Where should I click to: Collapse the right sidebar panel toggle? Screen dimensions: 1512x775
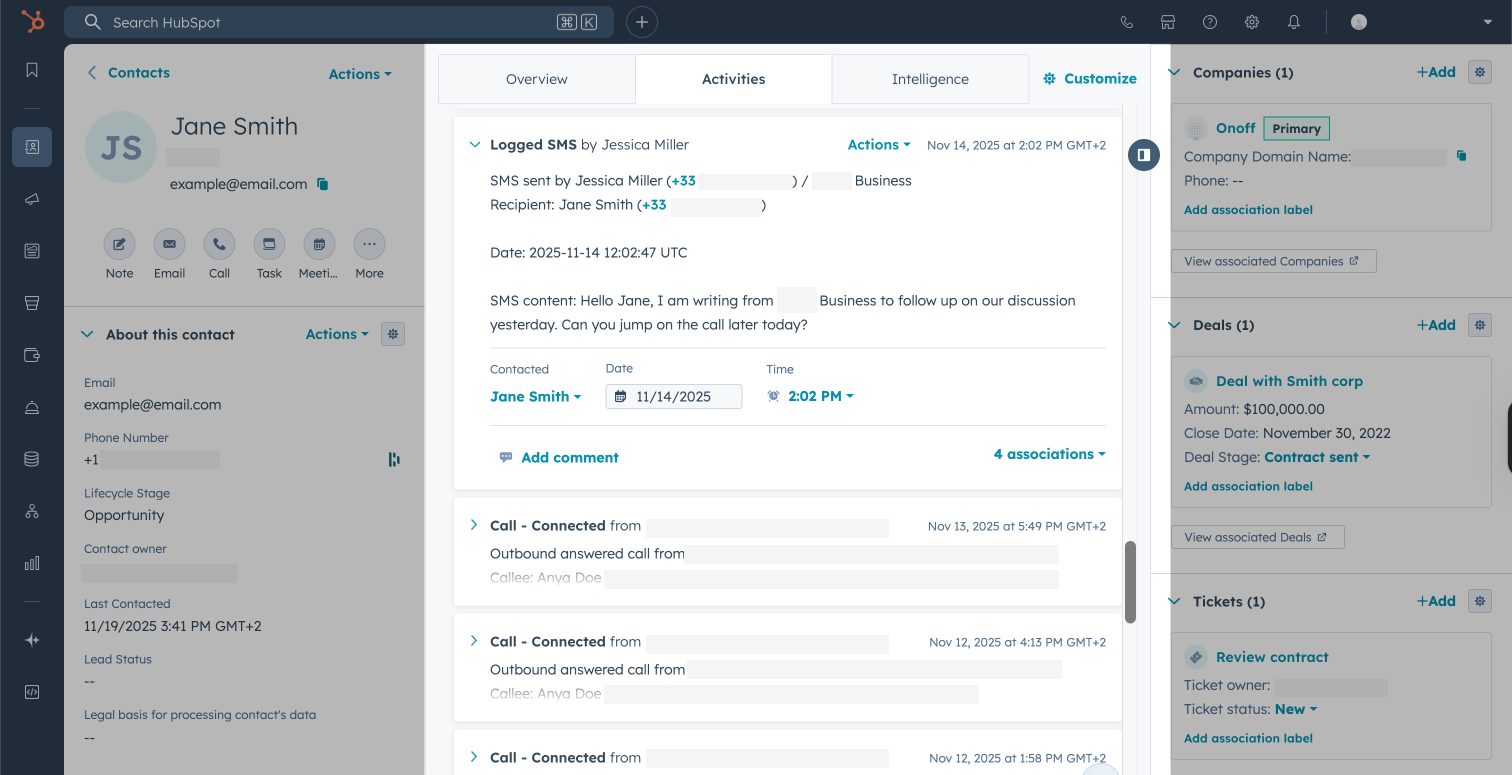[x=1144, y=154]
